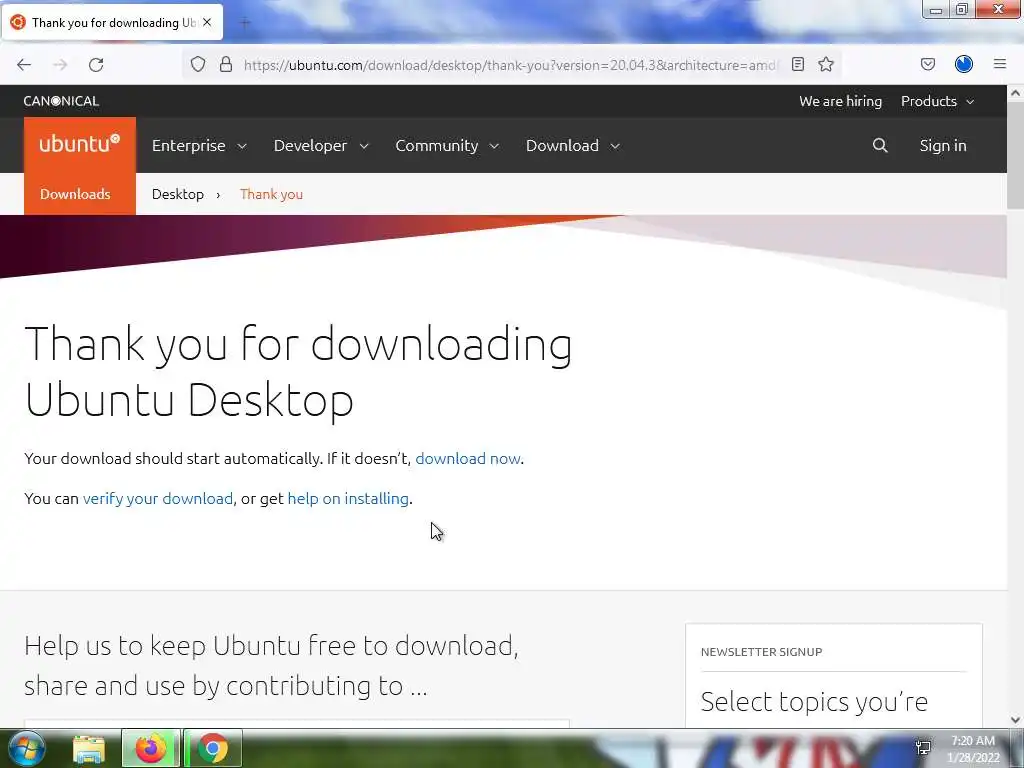Open the verify your download link
This screenshot has height=768, width=1024.
point(157,498)
